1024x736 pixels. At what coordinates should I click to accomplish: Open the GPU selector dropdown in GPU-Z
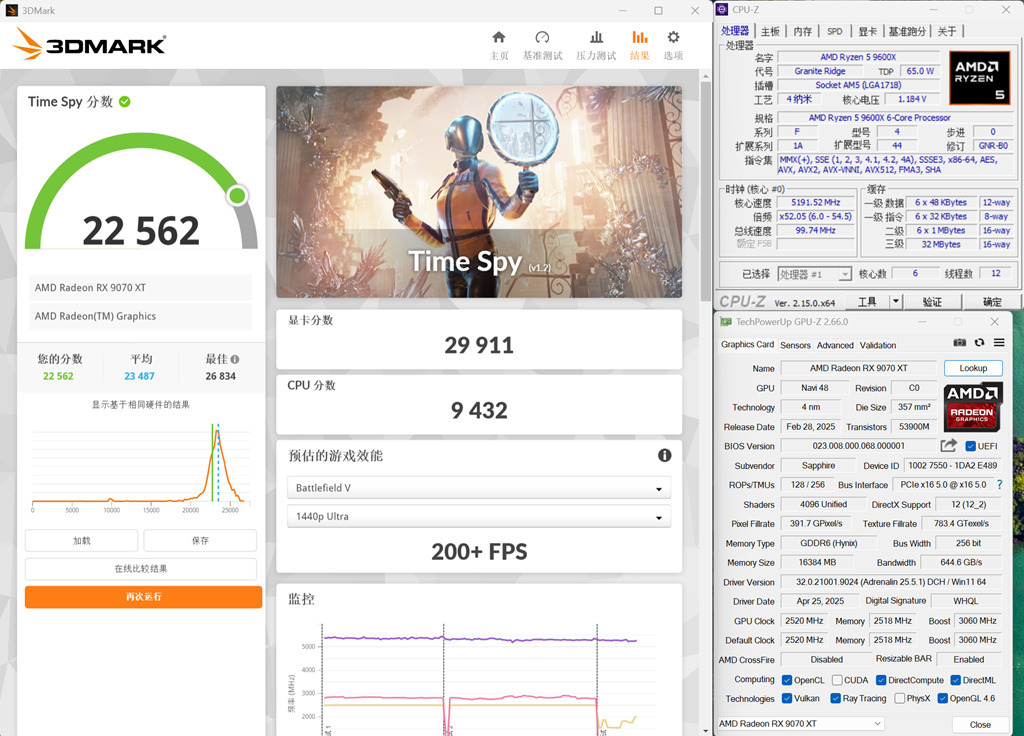(x=801, y=724)
